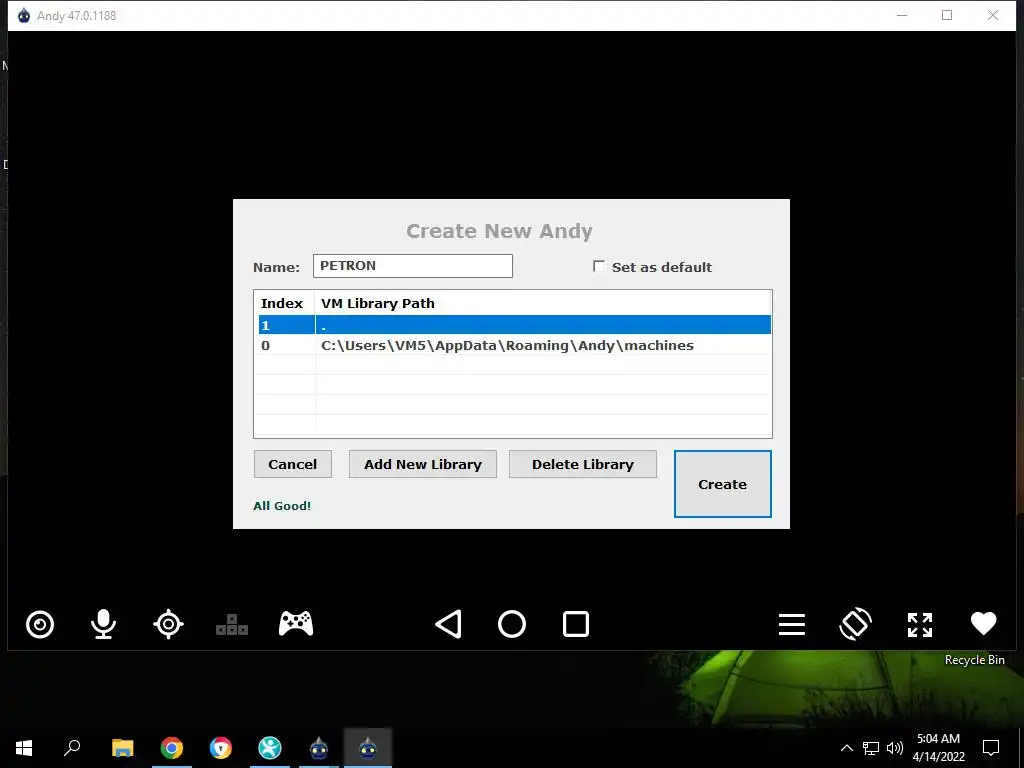Toggle the microphone icon
Image resolution: width=1024 pixels, height=768 pixels.
[103, 624]
